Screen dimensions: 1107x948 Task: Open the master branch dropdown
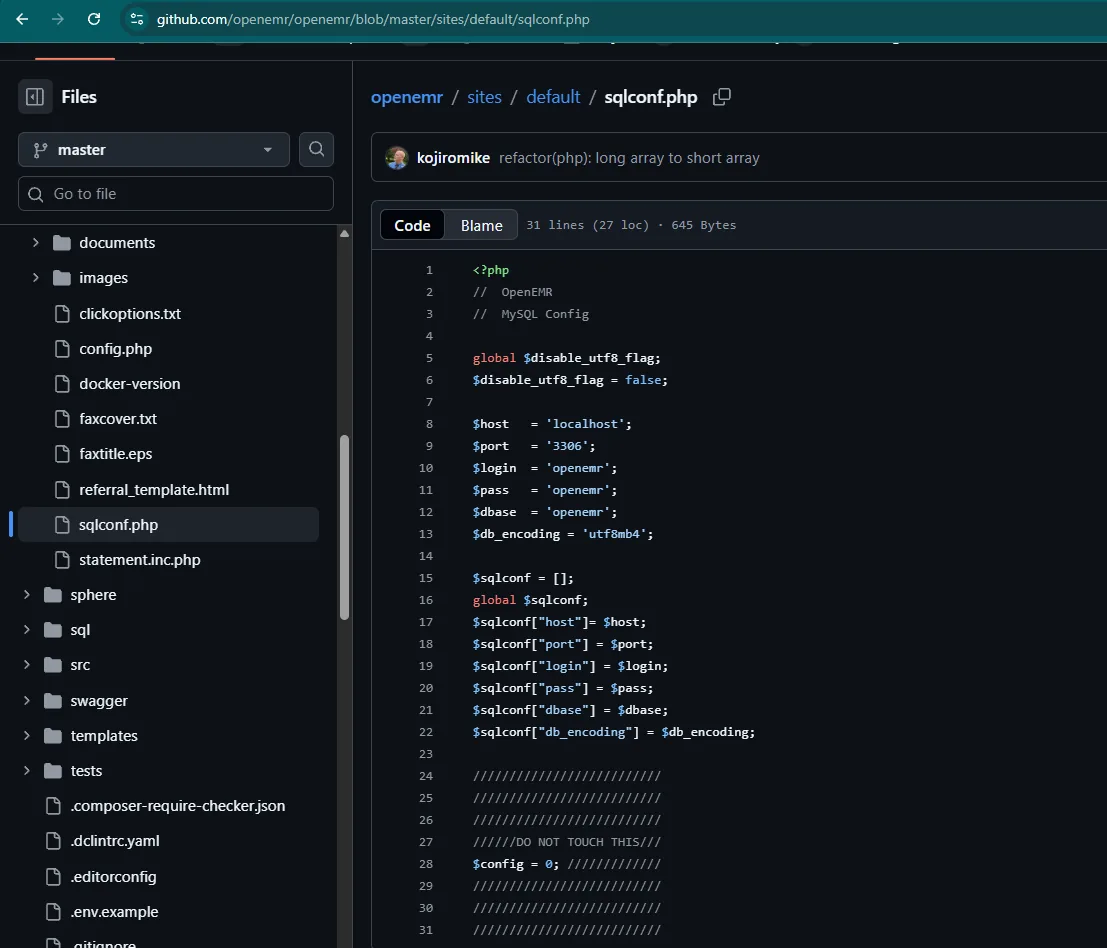[x=154, y=150]
